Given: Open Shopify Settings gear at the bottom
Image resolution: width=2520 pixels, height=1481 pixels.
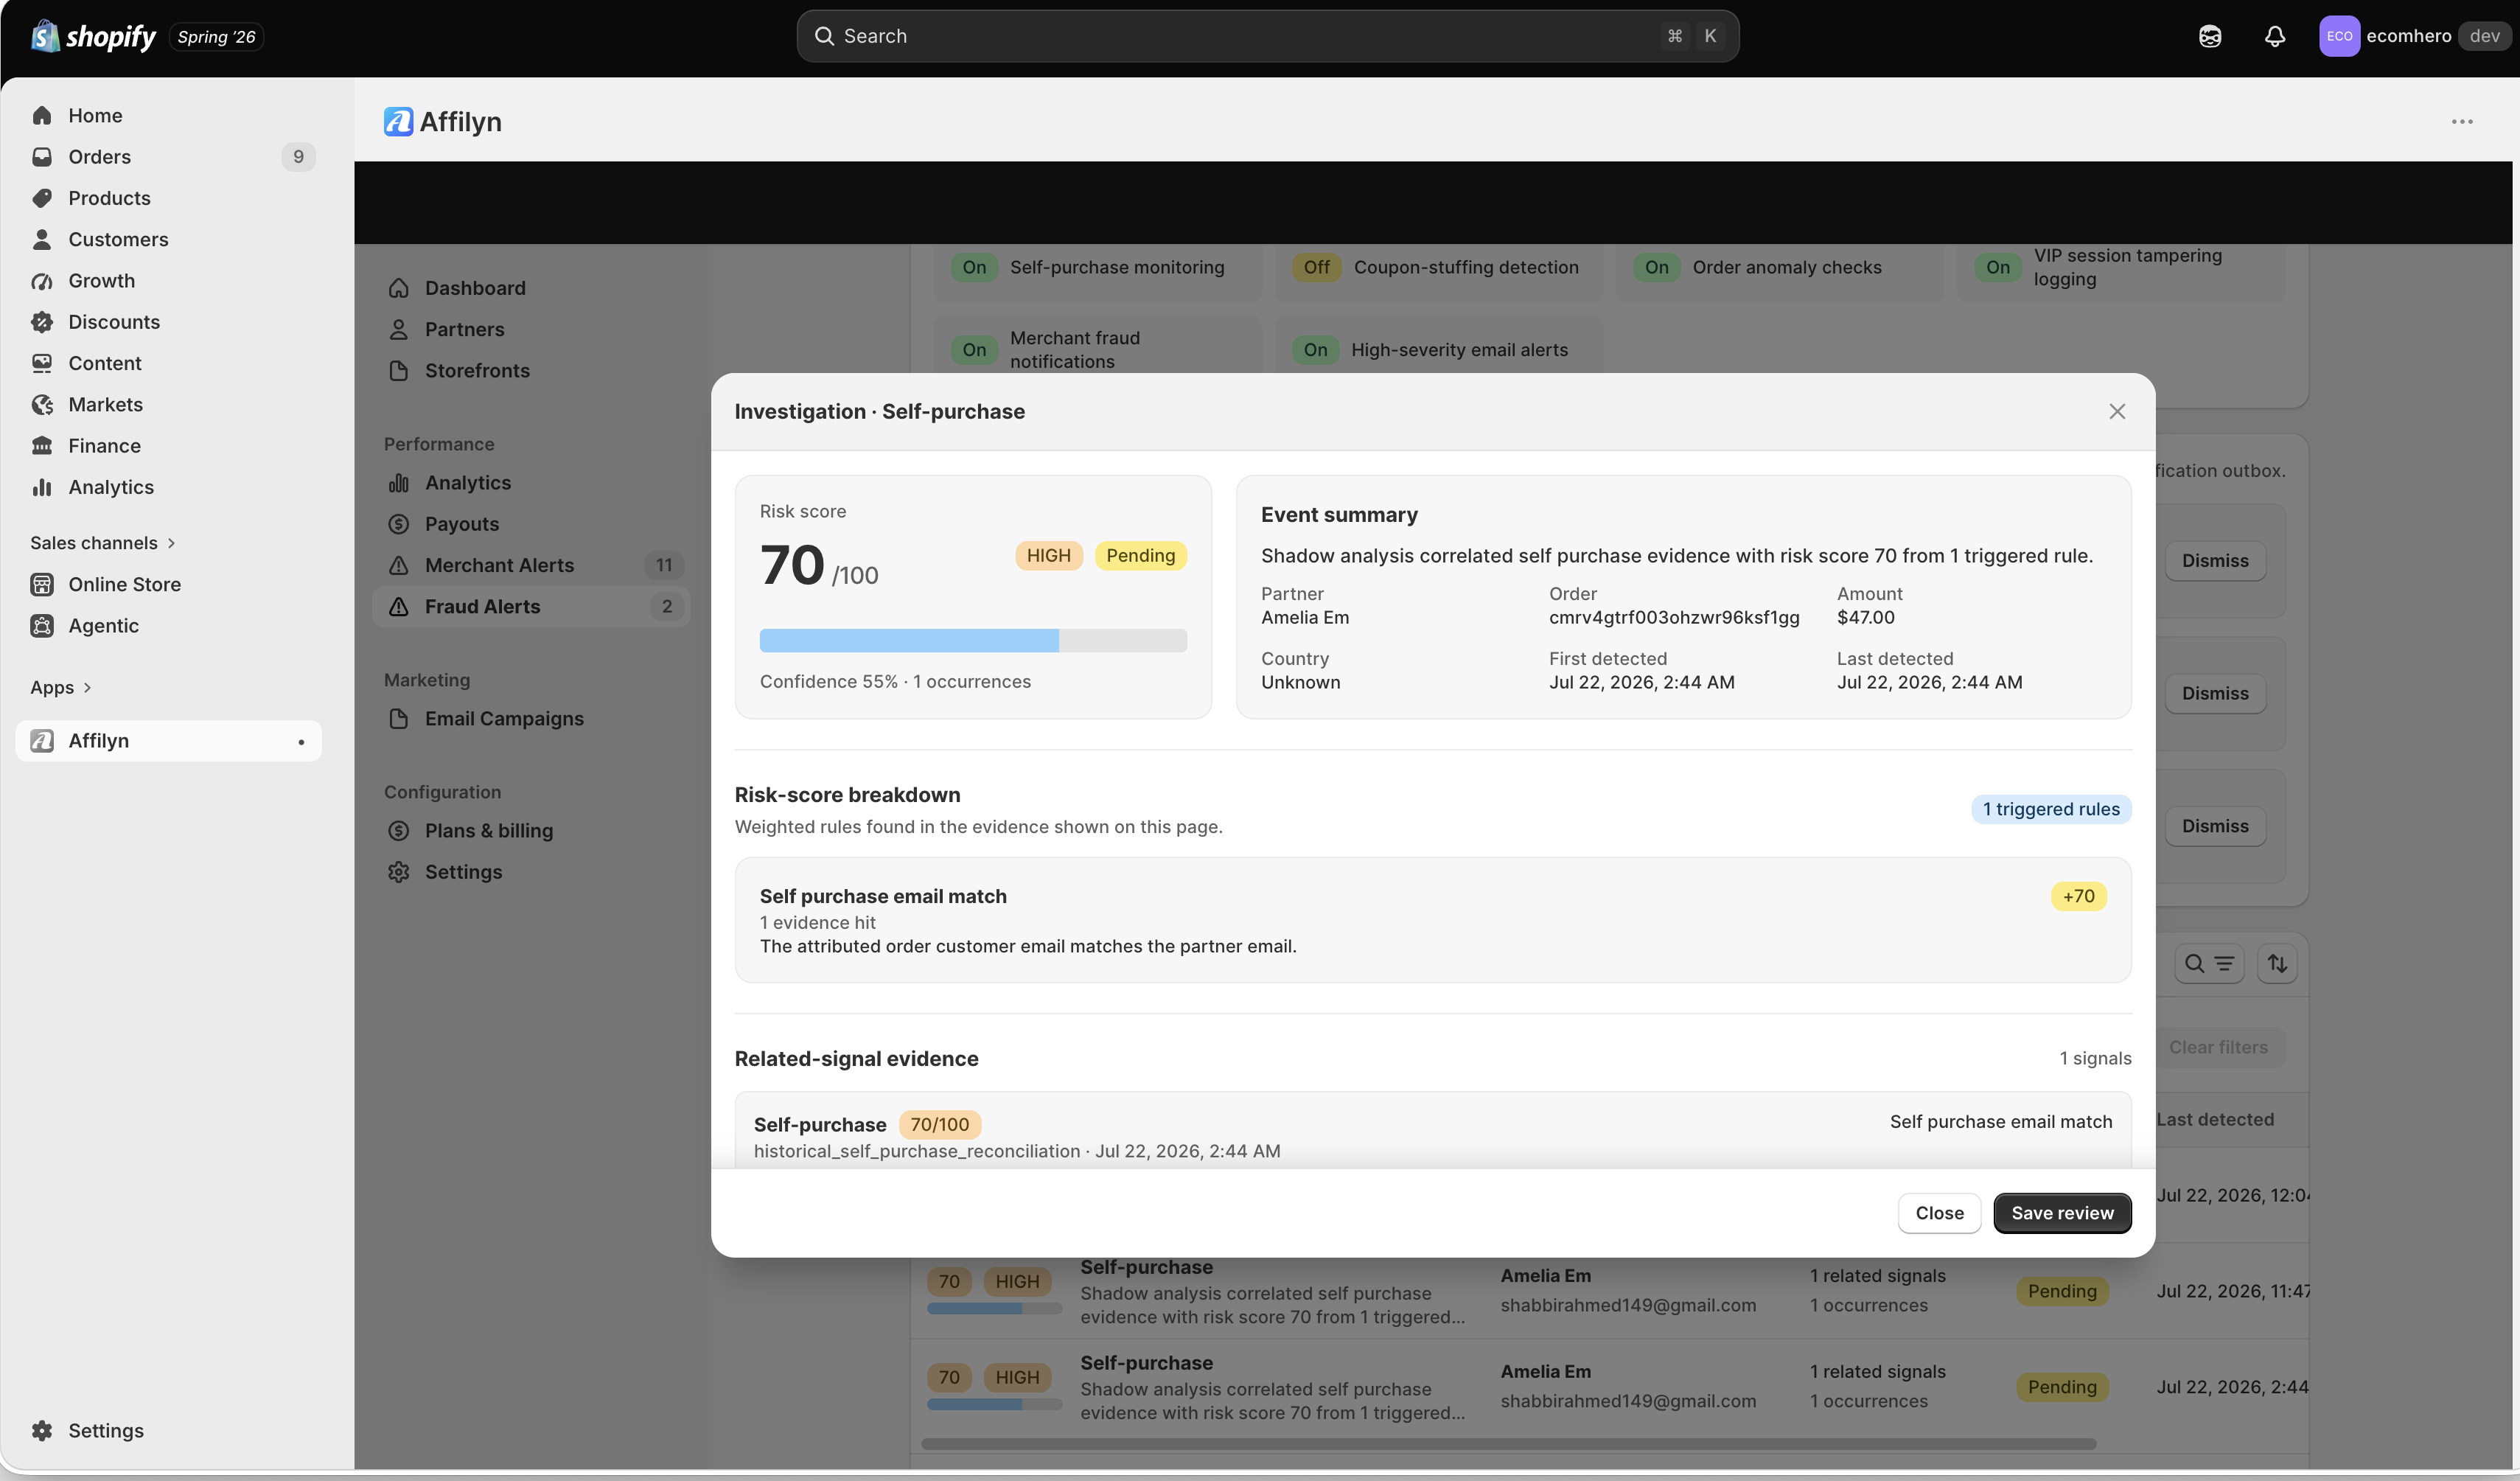Looking at the screenshot, I should pyautogui.click(x=42, y=1431).
